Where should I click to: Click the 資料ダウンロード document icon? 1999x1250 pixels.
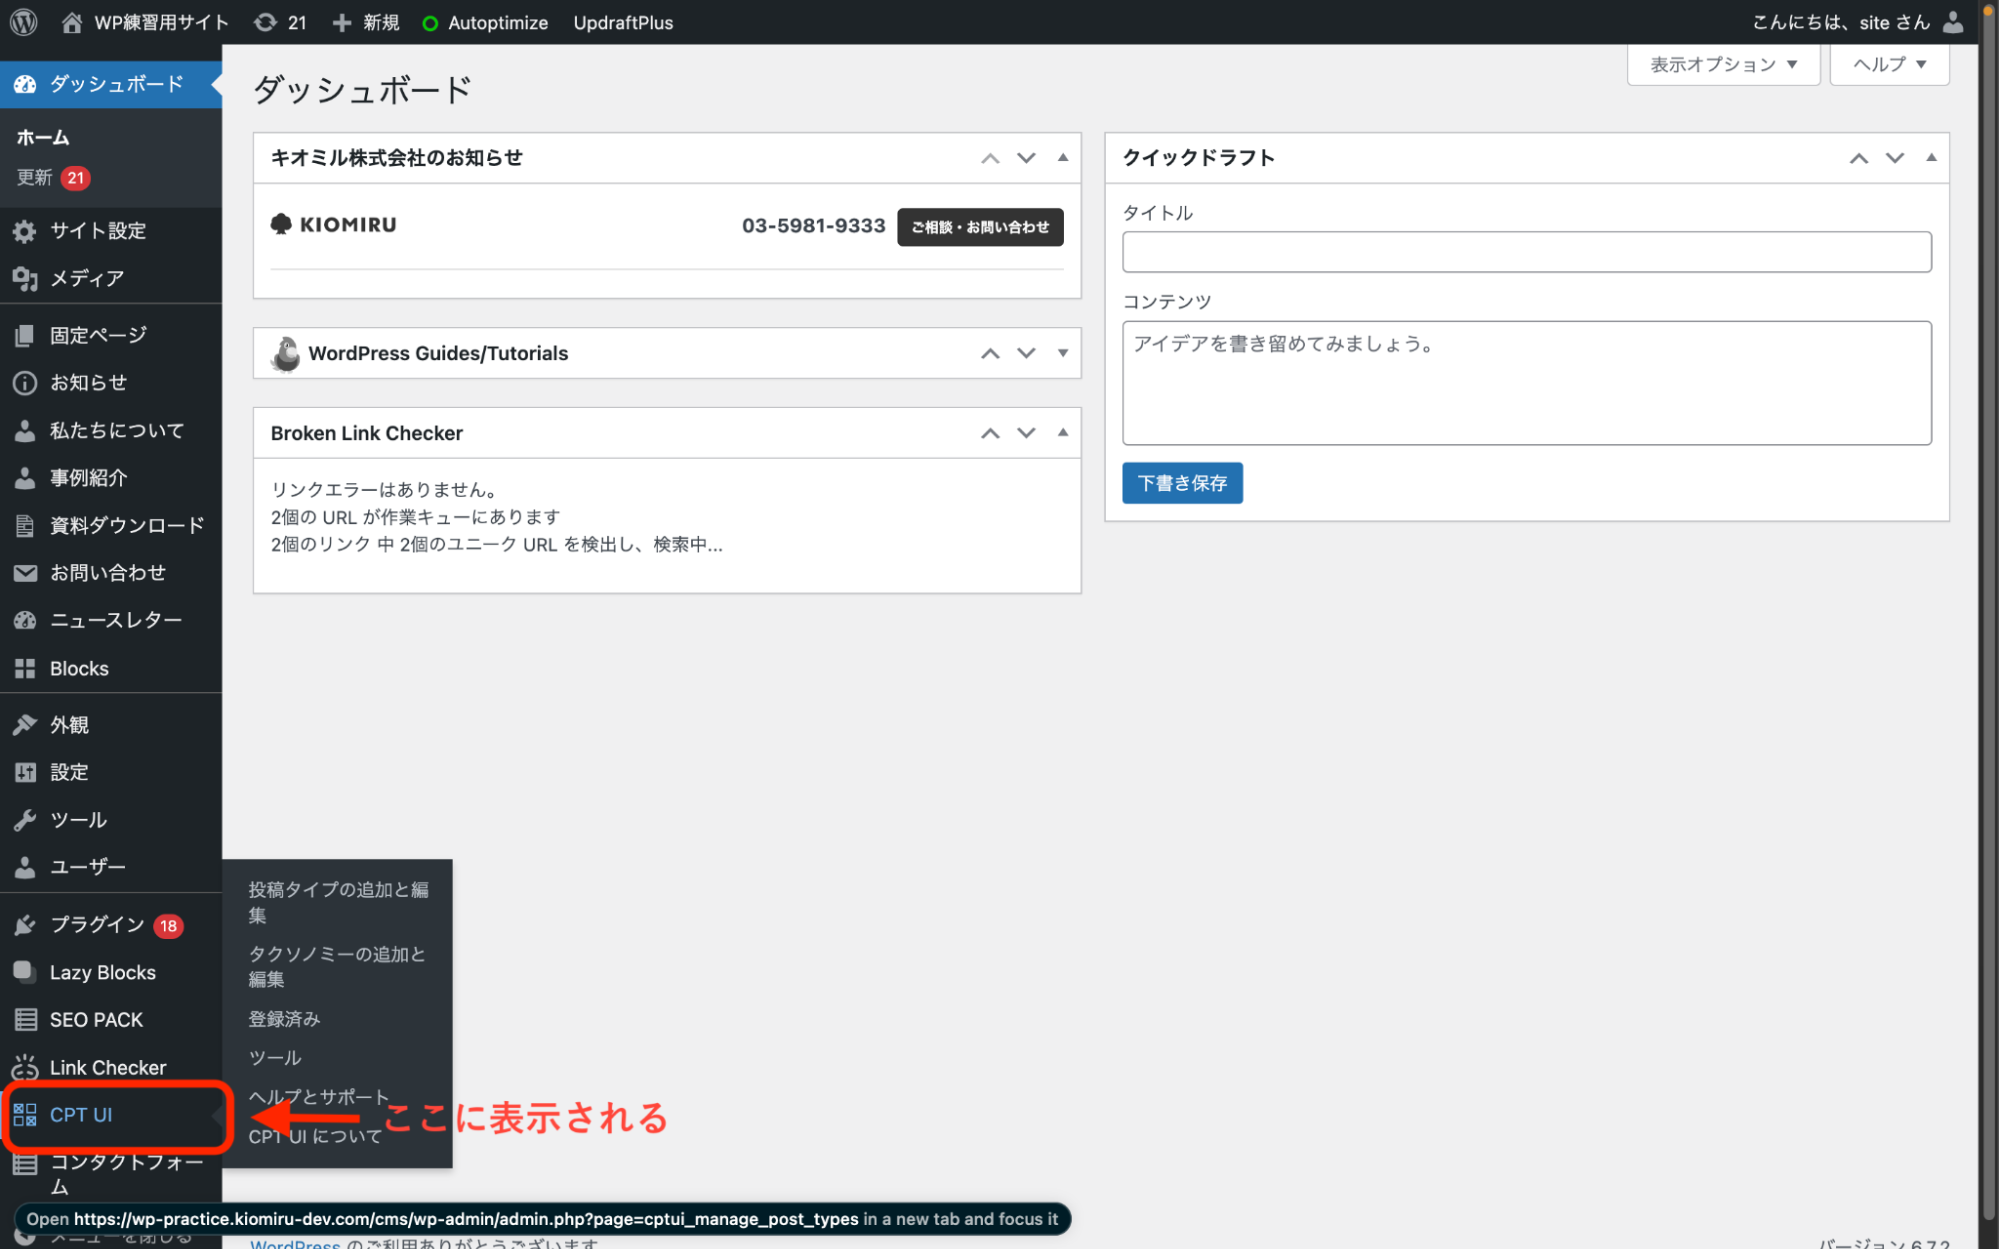click(x=25, y=525)
